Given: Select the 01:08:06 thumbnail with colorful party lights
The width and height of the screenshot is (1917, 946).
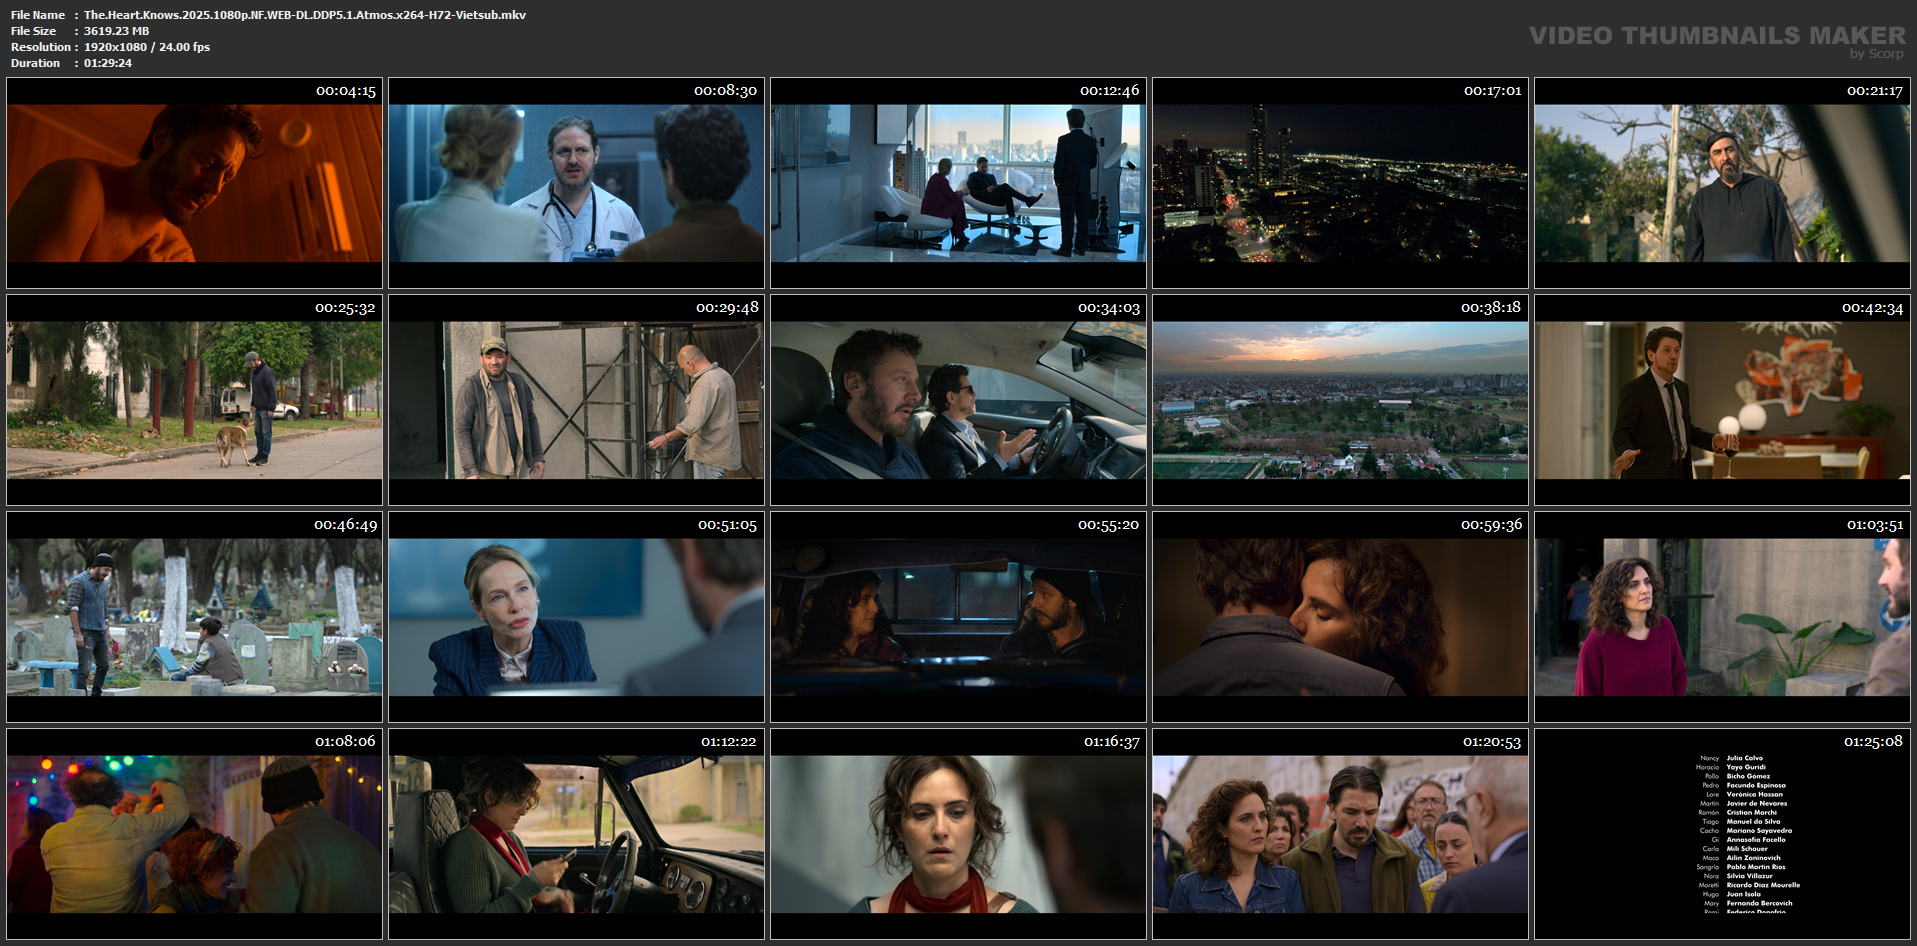Looking at the screenshot, I should [x=194, y=834].
